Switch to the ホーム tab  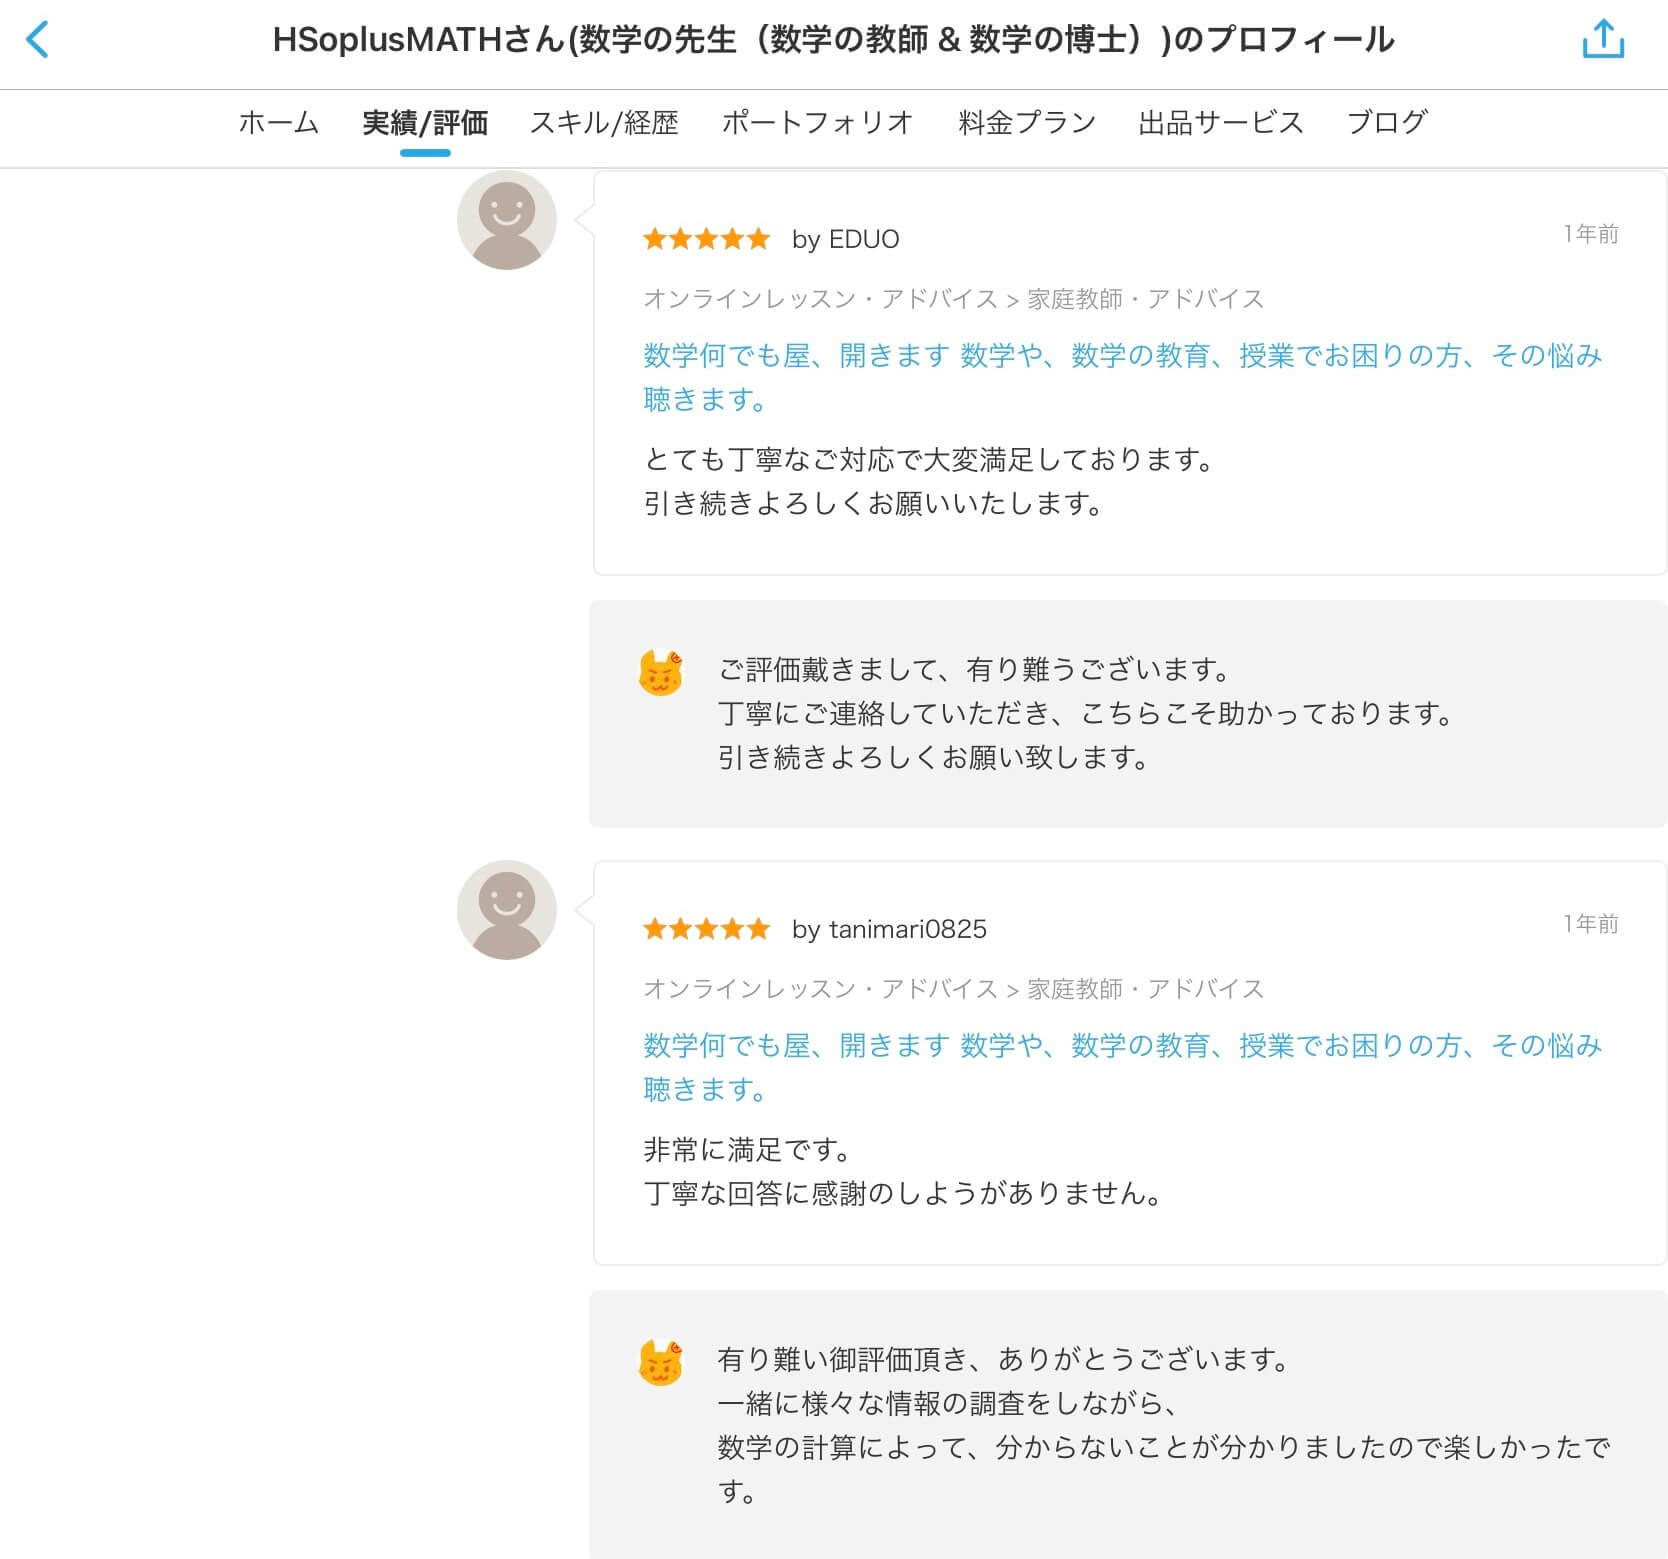click(278, 123)
